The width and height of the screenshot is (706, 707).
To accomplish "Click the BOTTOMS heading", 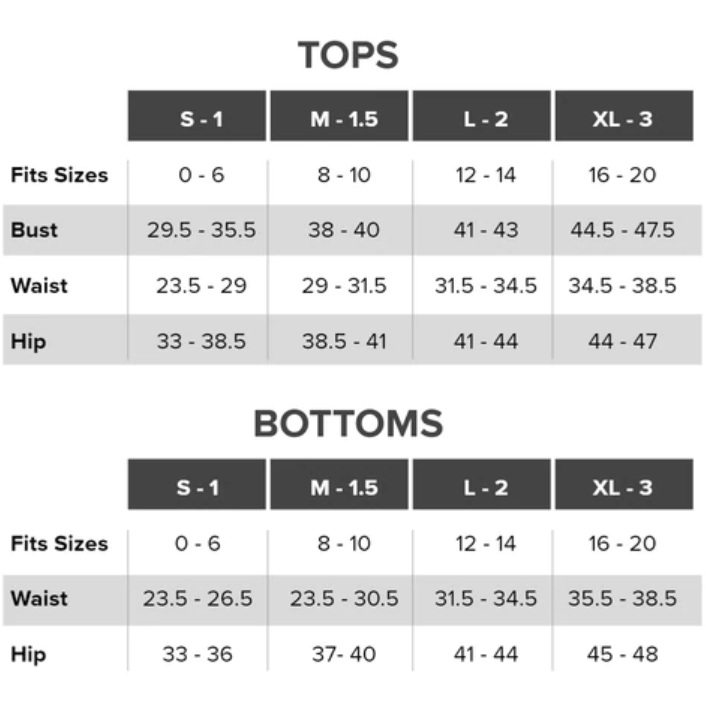I will (x=348, y=424).
